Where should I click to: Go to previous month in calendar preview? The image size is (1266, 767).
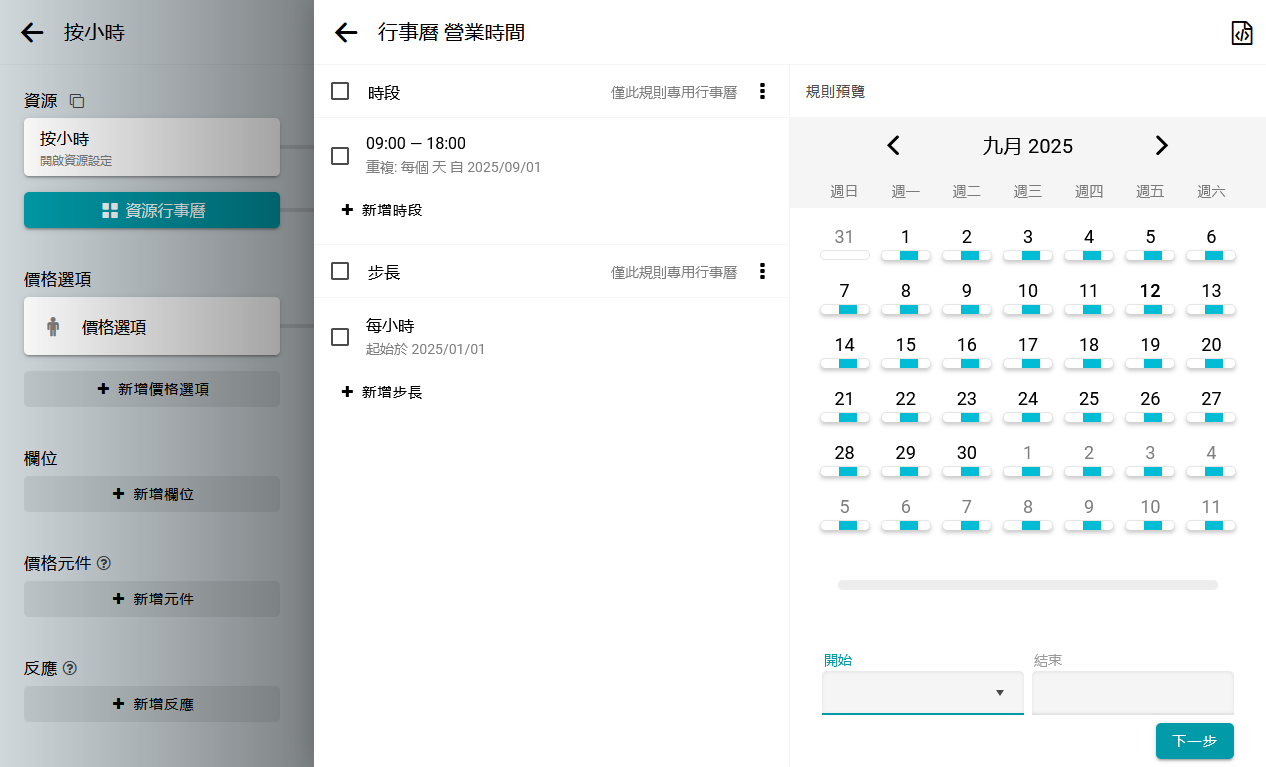(x=893, y=146)
